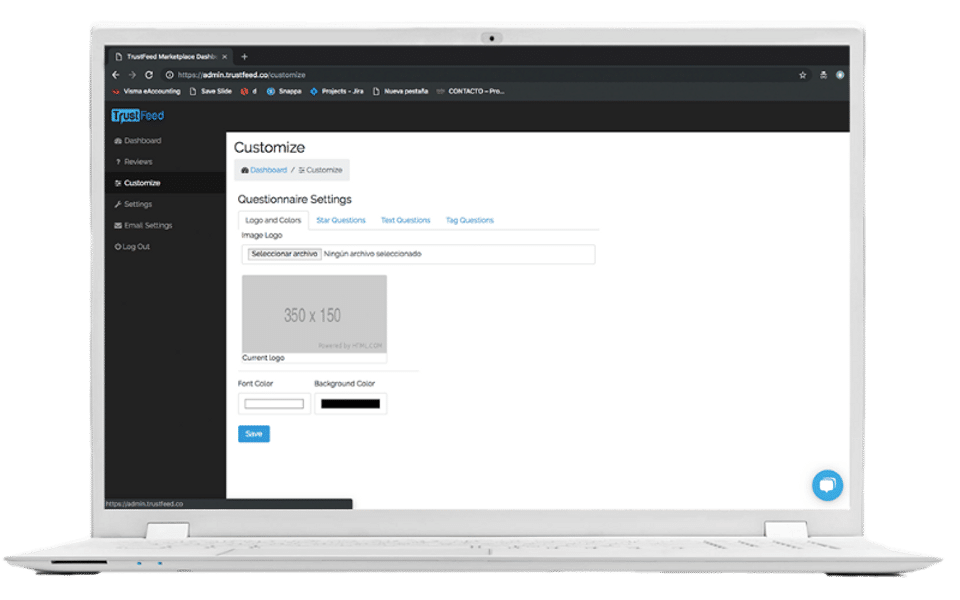Select Customize in the sidebar

(x=138, y=182)
